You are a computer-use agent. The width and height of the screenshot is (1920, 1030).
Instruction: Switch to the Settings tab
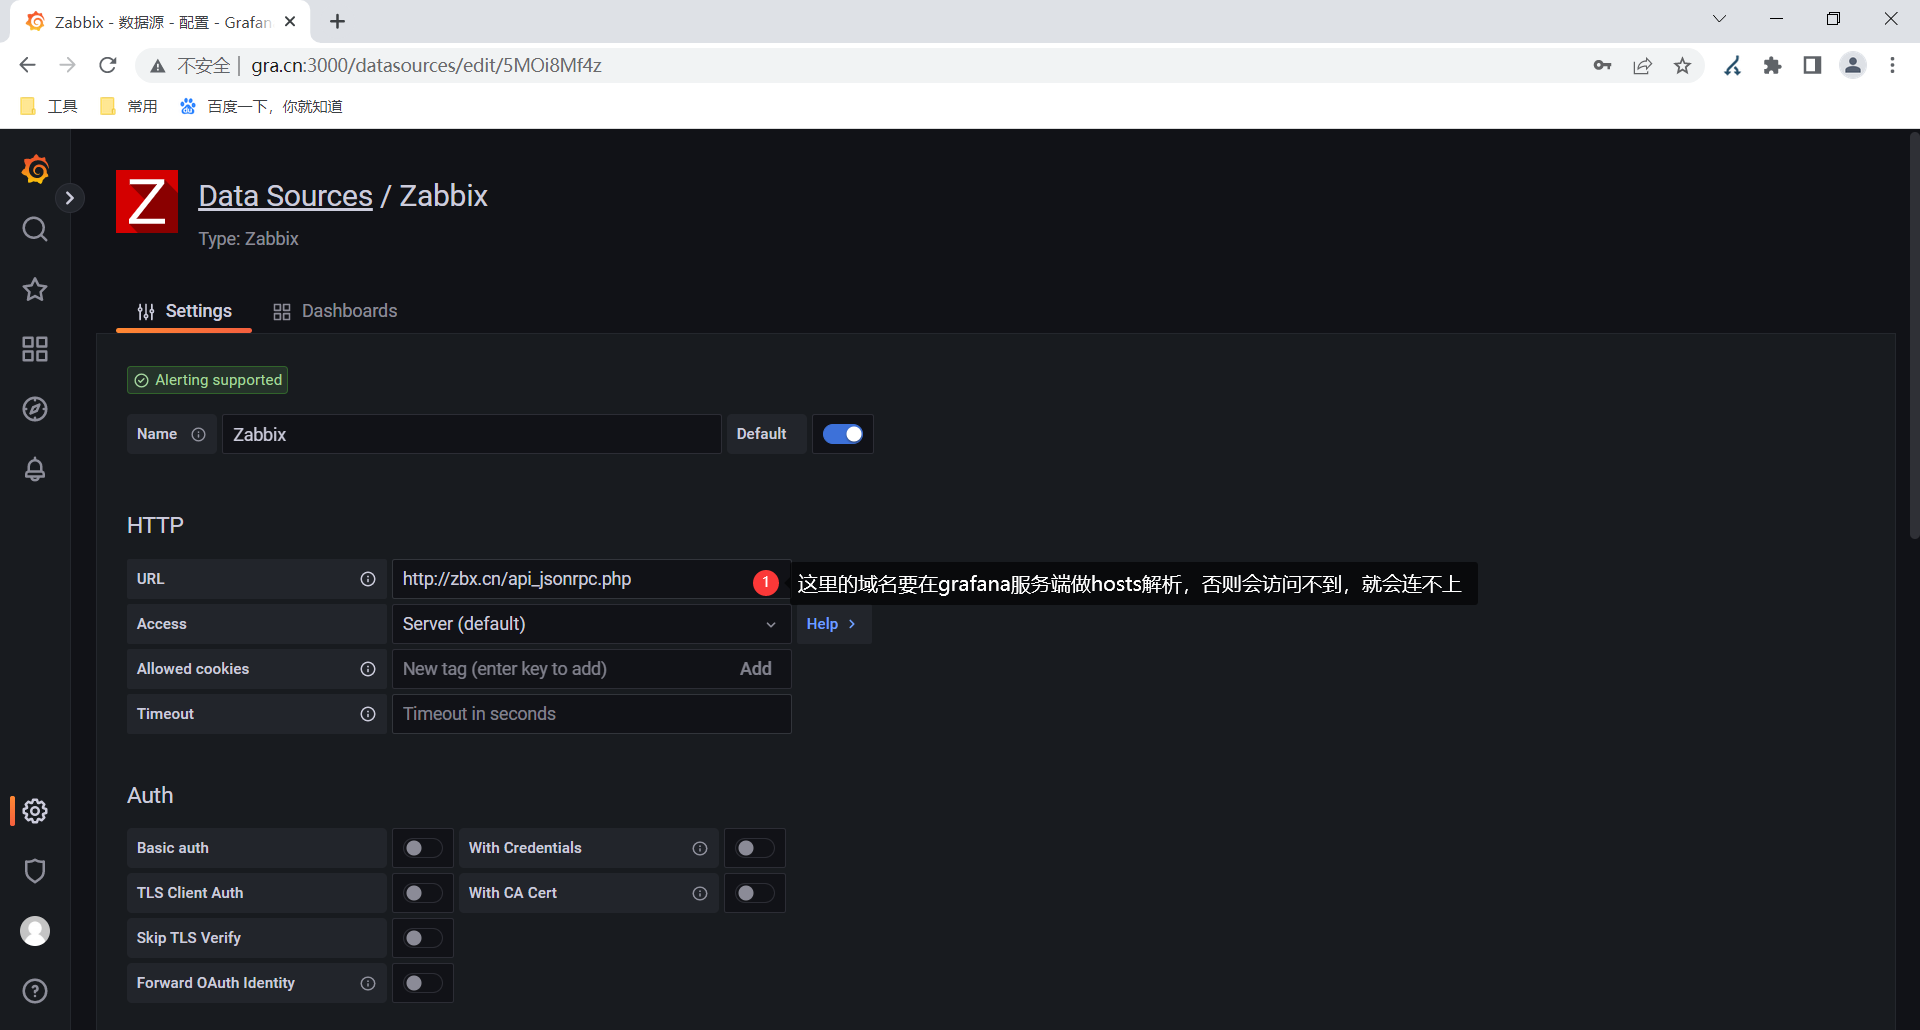tap(184, 311)
